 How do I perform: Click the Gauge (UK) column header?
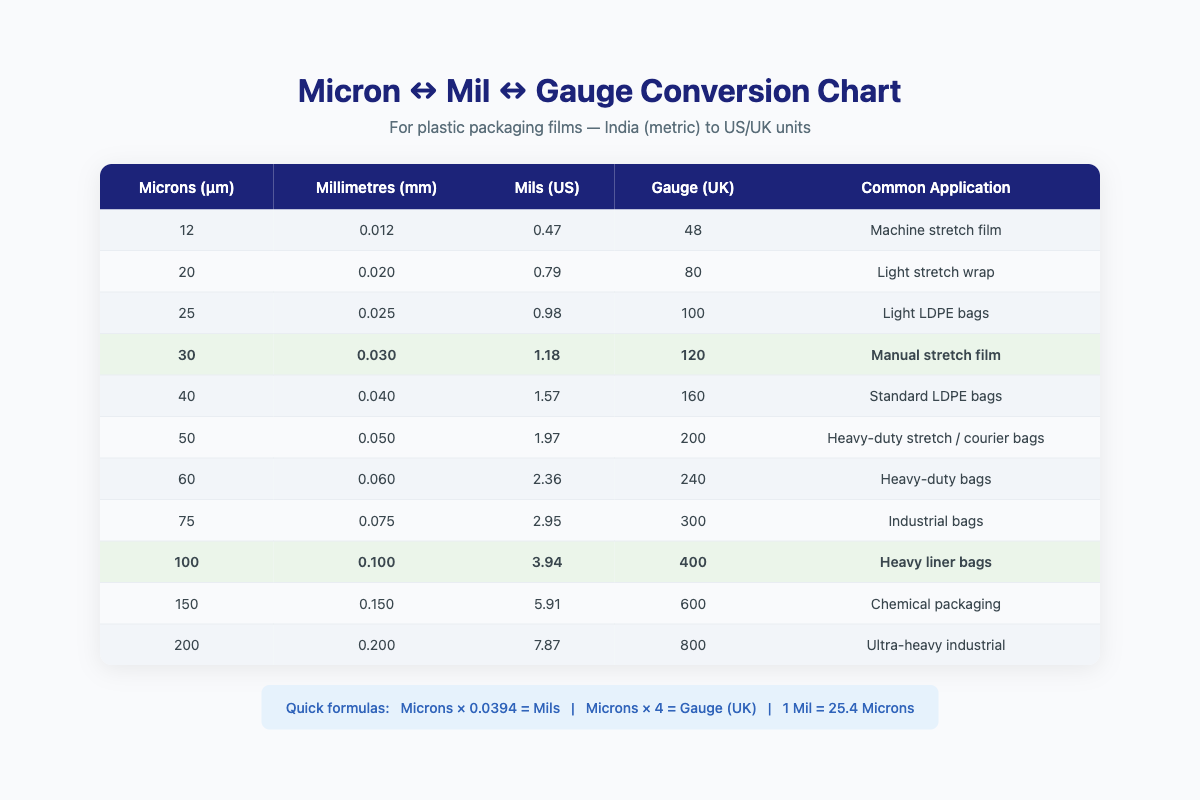[x=693, y=187]
